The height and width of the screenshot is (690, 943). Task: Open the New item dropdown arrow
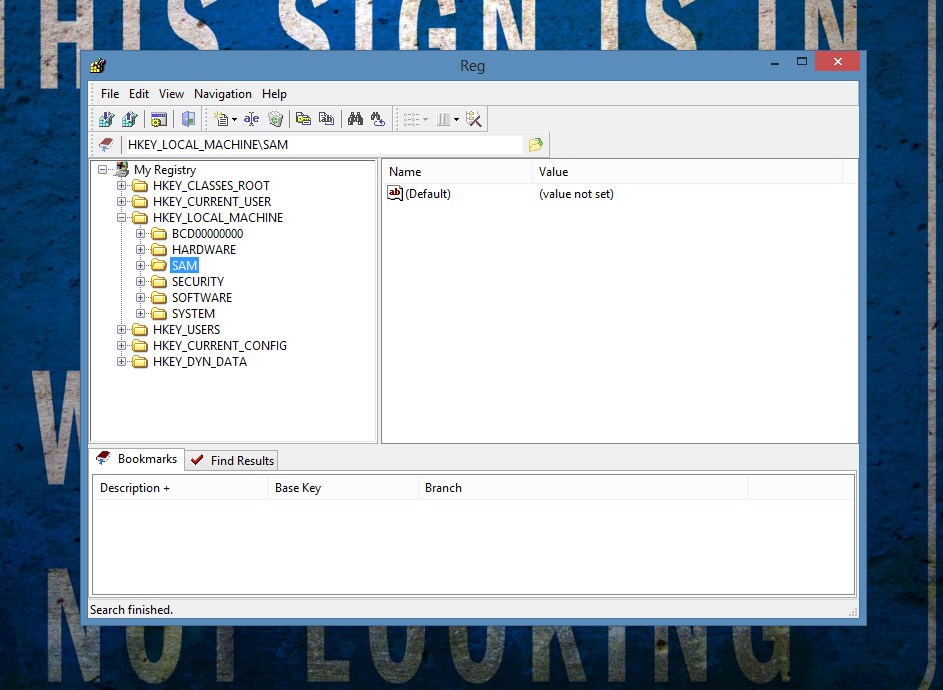click(x=234, y=120)
